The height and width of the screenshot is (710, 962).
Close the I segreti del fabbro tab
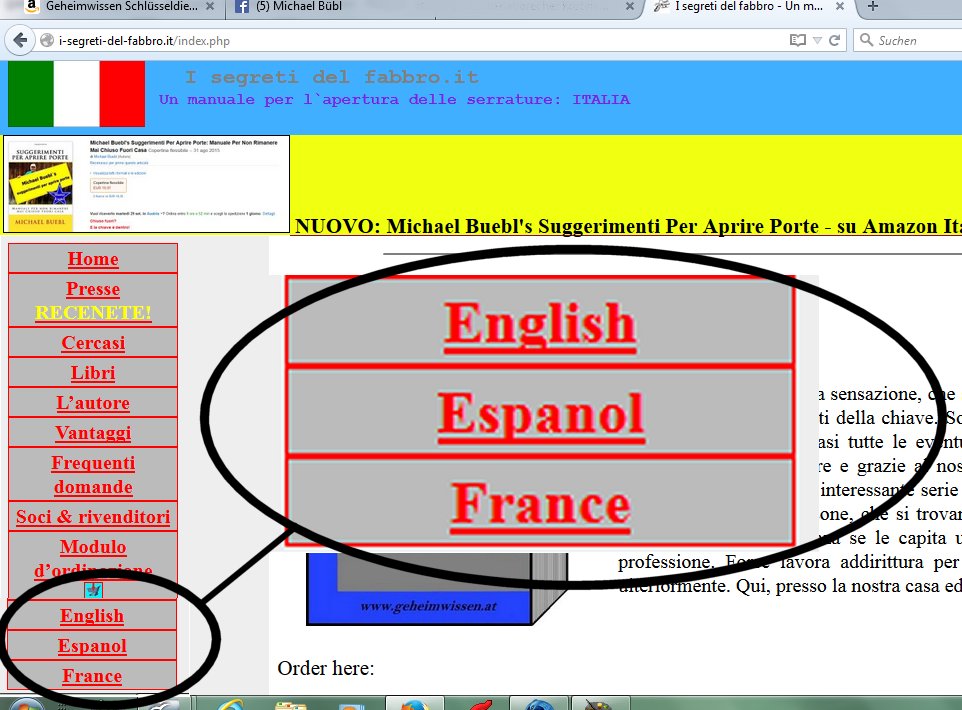coord(840,6)
